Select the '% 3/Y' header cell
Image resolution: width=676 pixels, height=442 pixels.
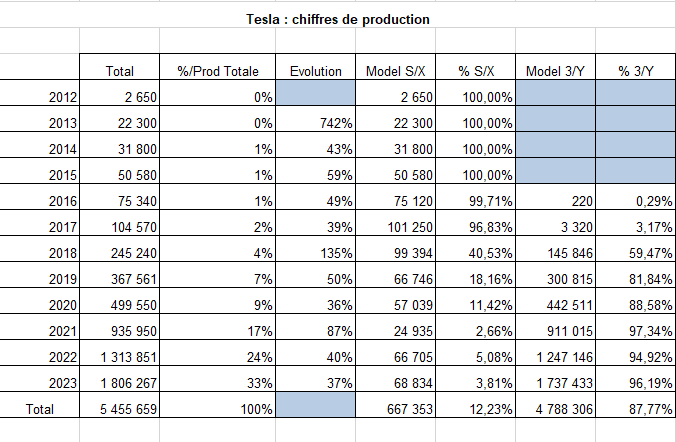click(x=635, y=67)
